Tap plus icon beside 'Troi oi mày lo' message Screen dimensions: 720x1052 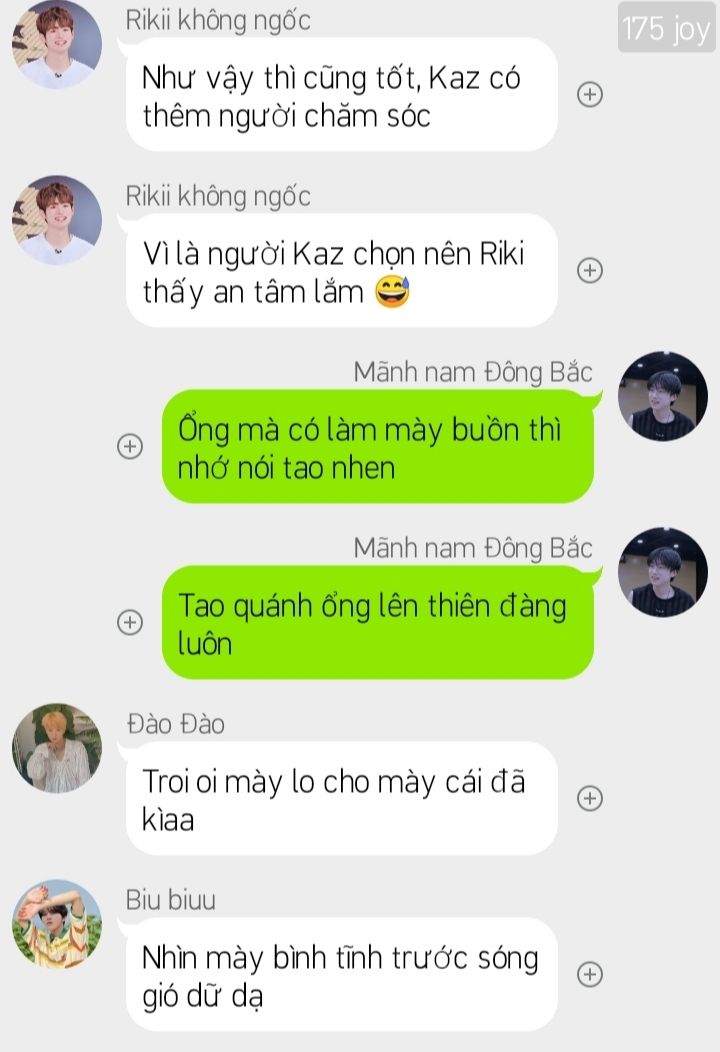[x=590, y=798]
